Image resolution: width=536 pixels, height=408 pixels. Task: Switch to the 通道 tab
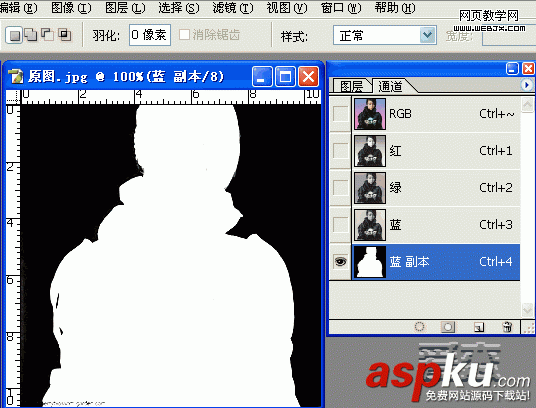coord(390,86)
